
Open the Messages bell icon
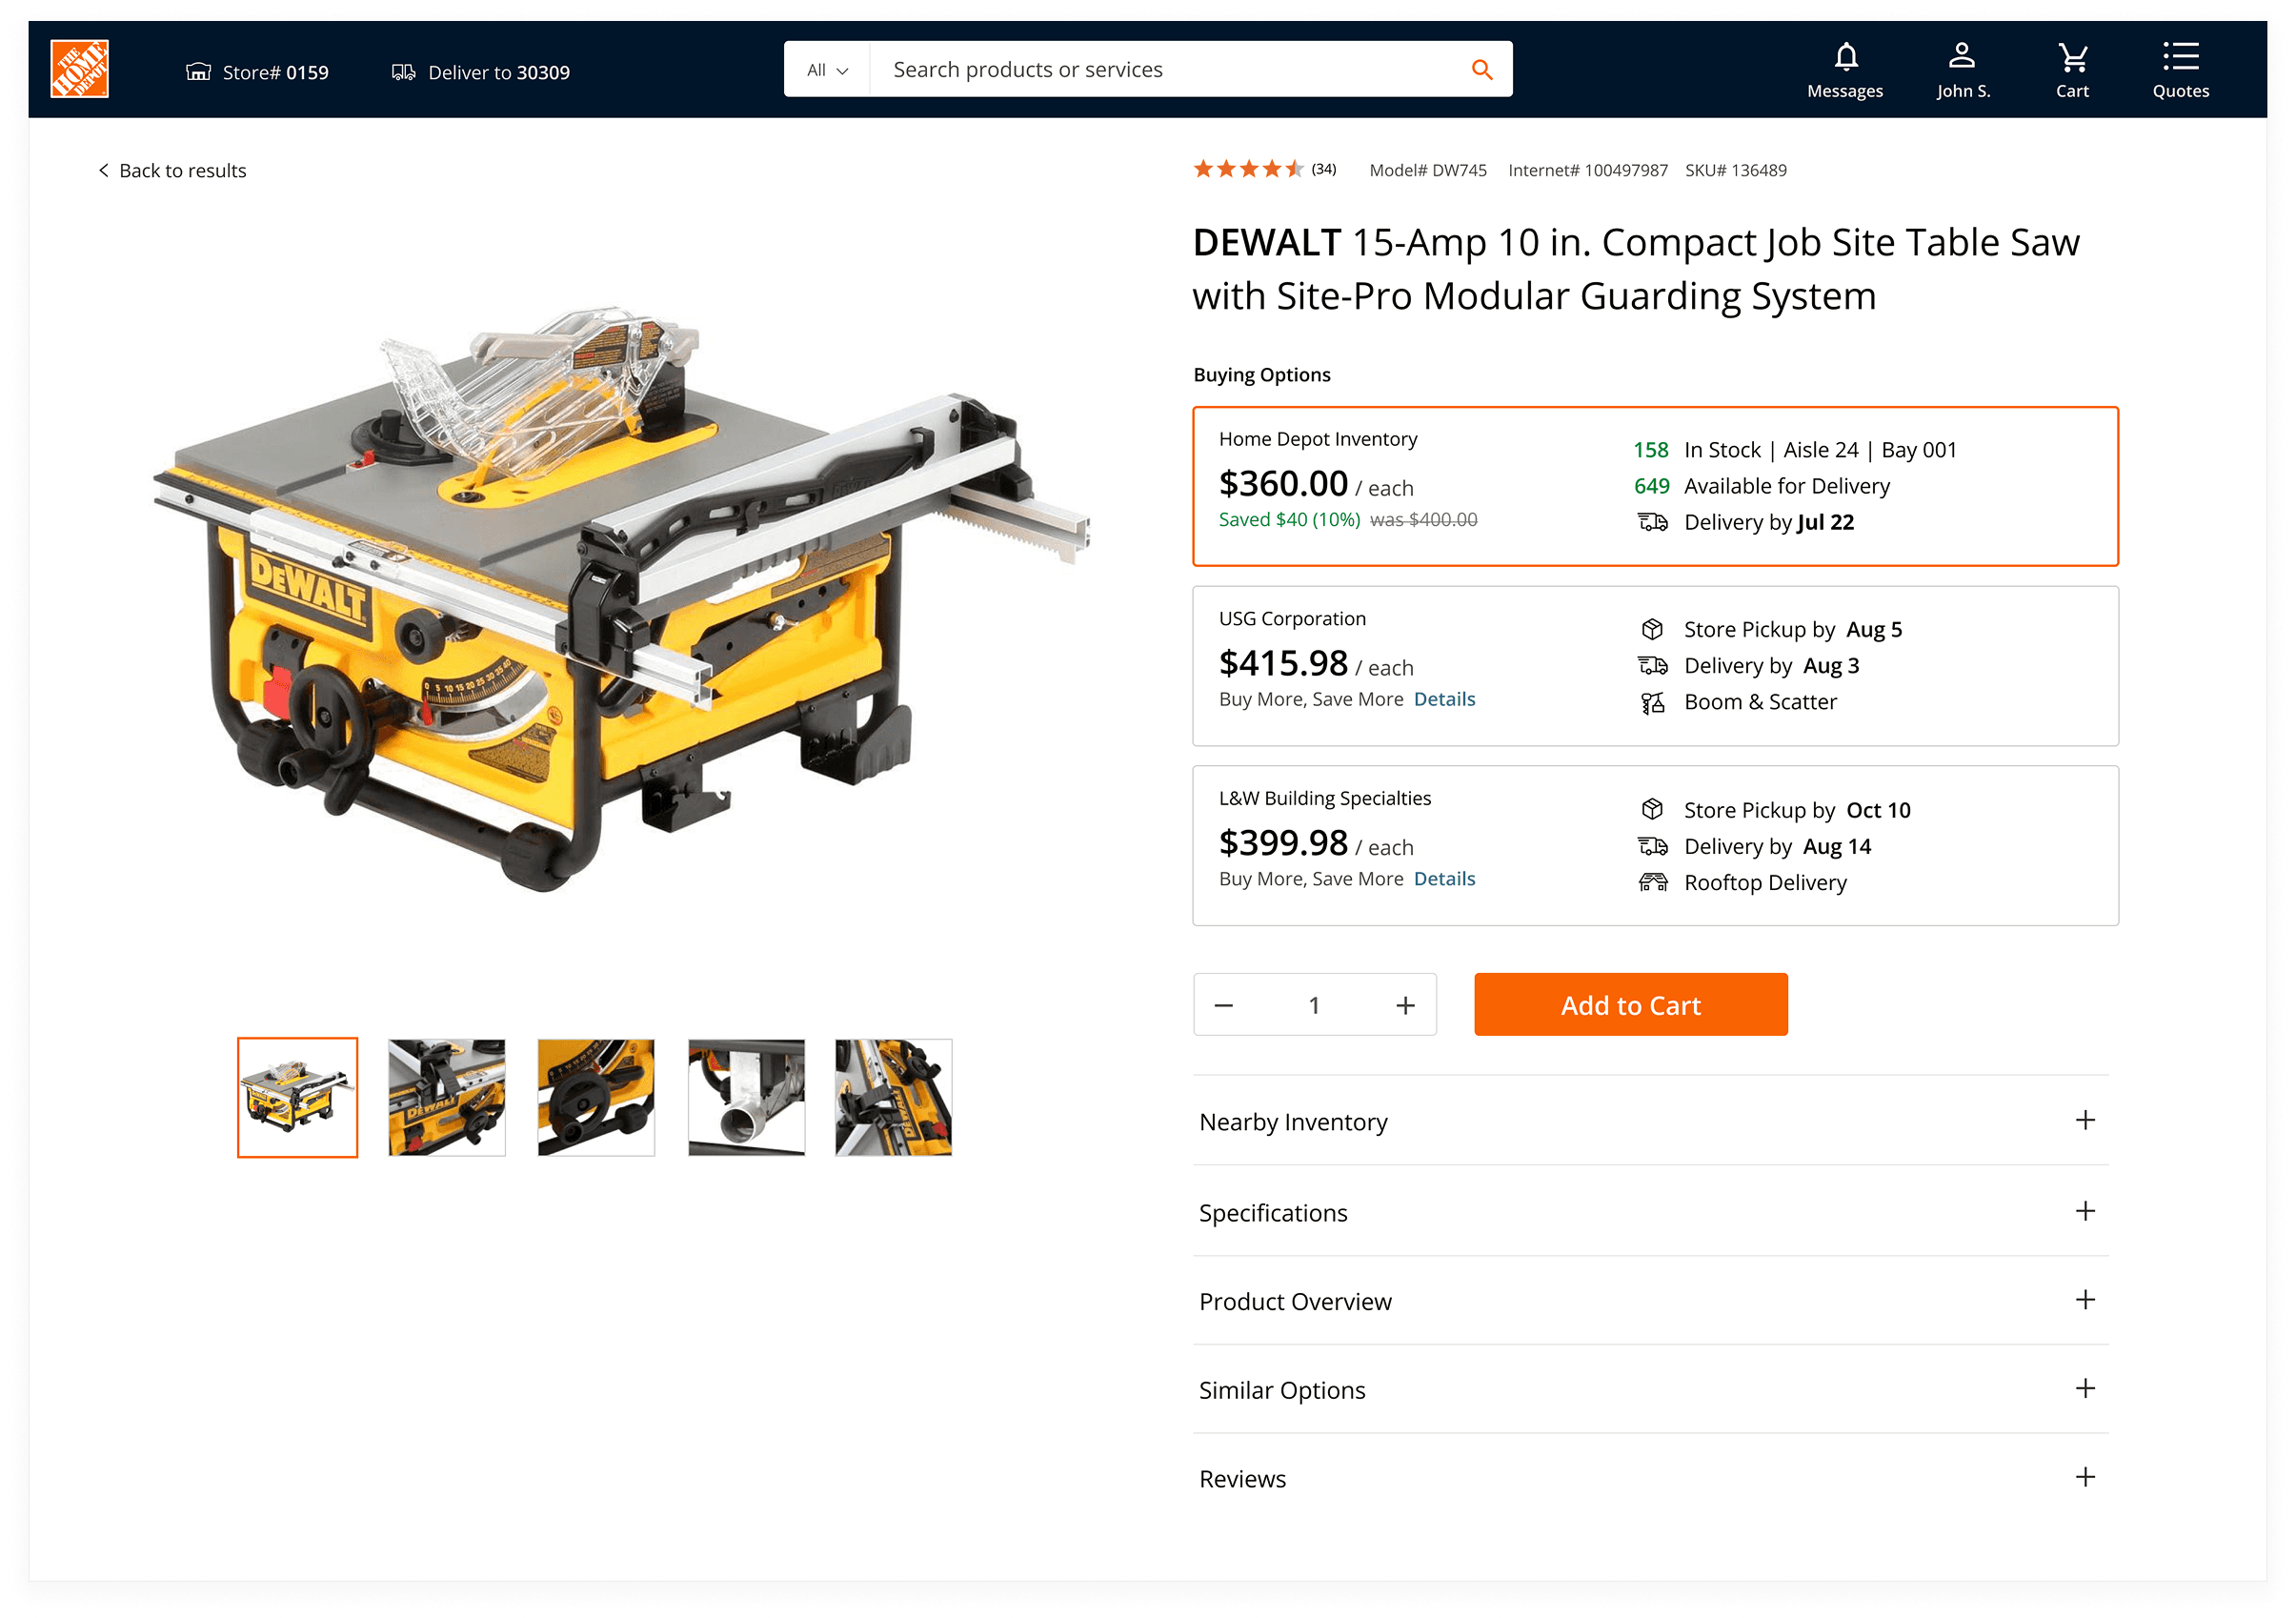[1845, 57]
